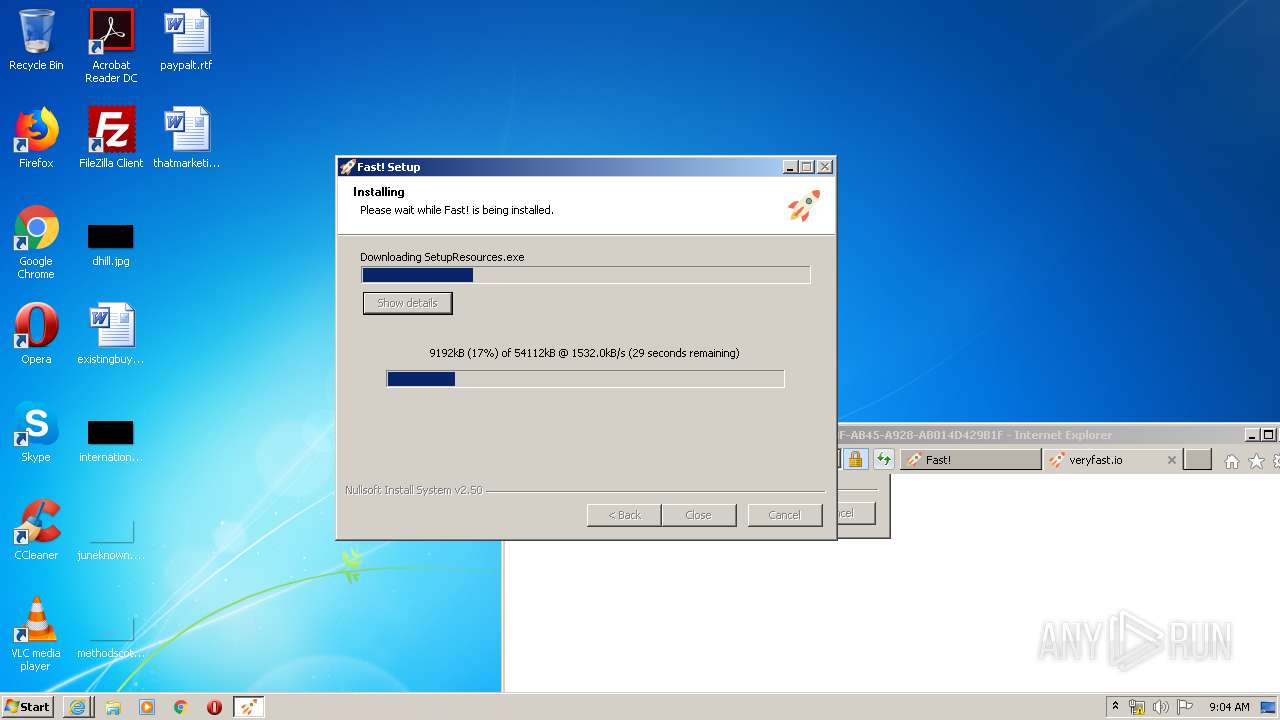
Task: Launch the VLC media player shortcut
Action: (x=36, y=634)
